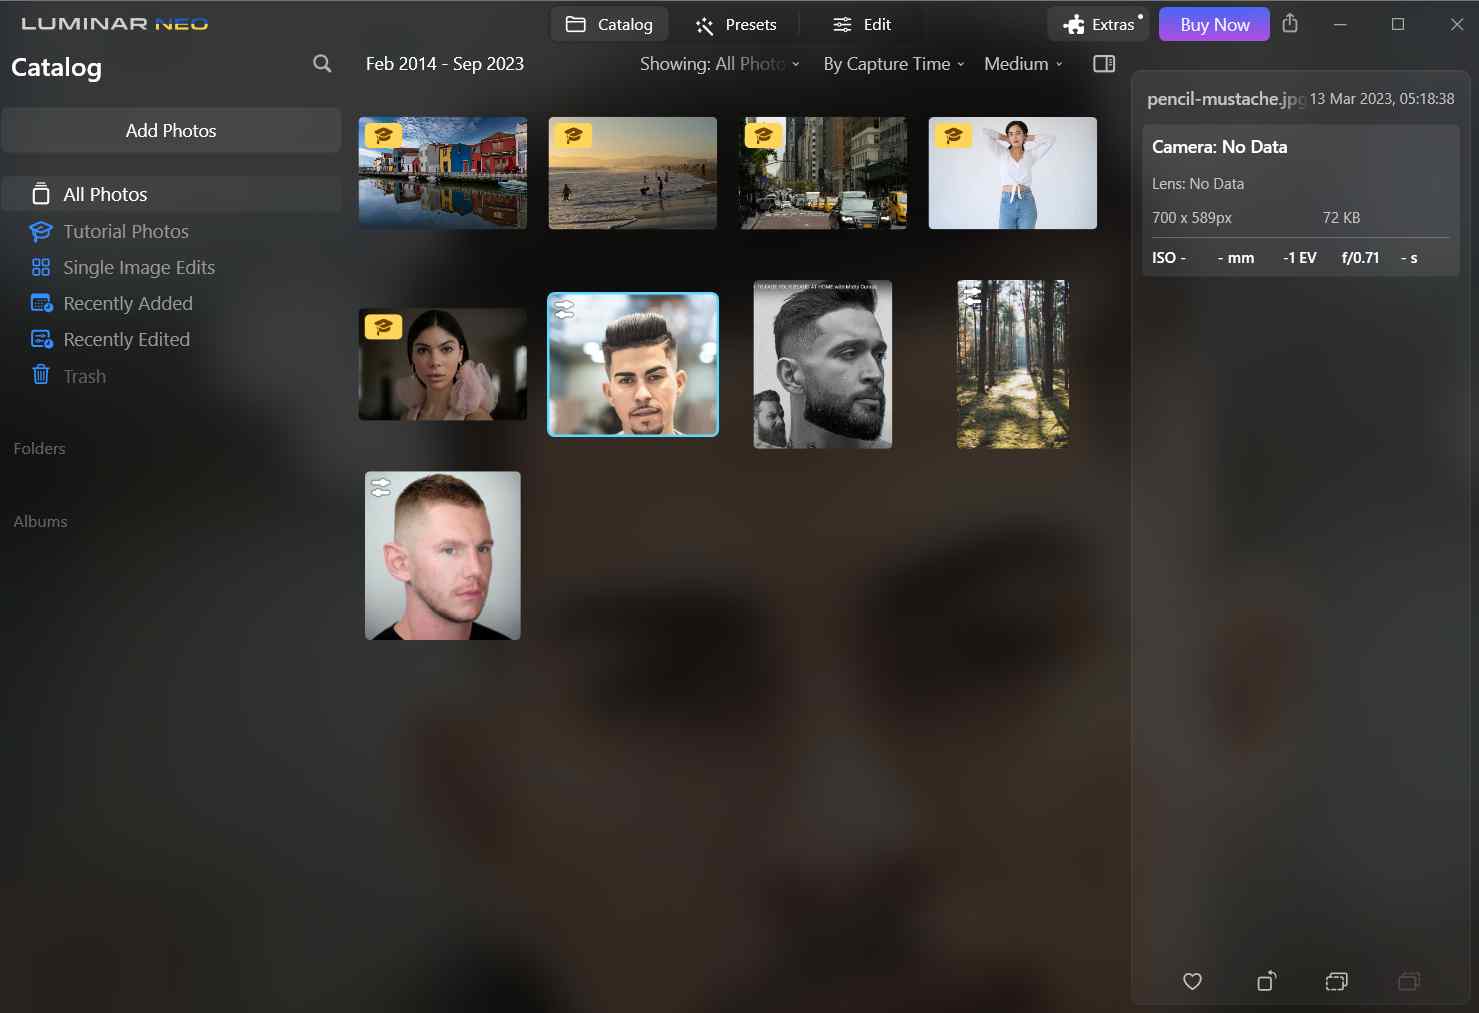Show Recently Edited photos

pos(126,339)
